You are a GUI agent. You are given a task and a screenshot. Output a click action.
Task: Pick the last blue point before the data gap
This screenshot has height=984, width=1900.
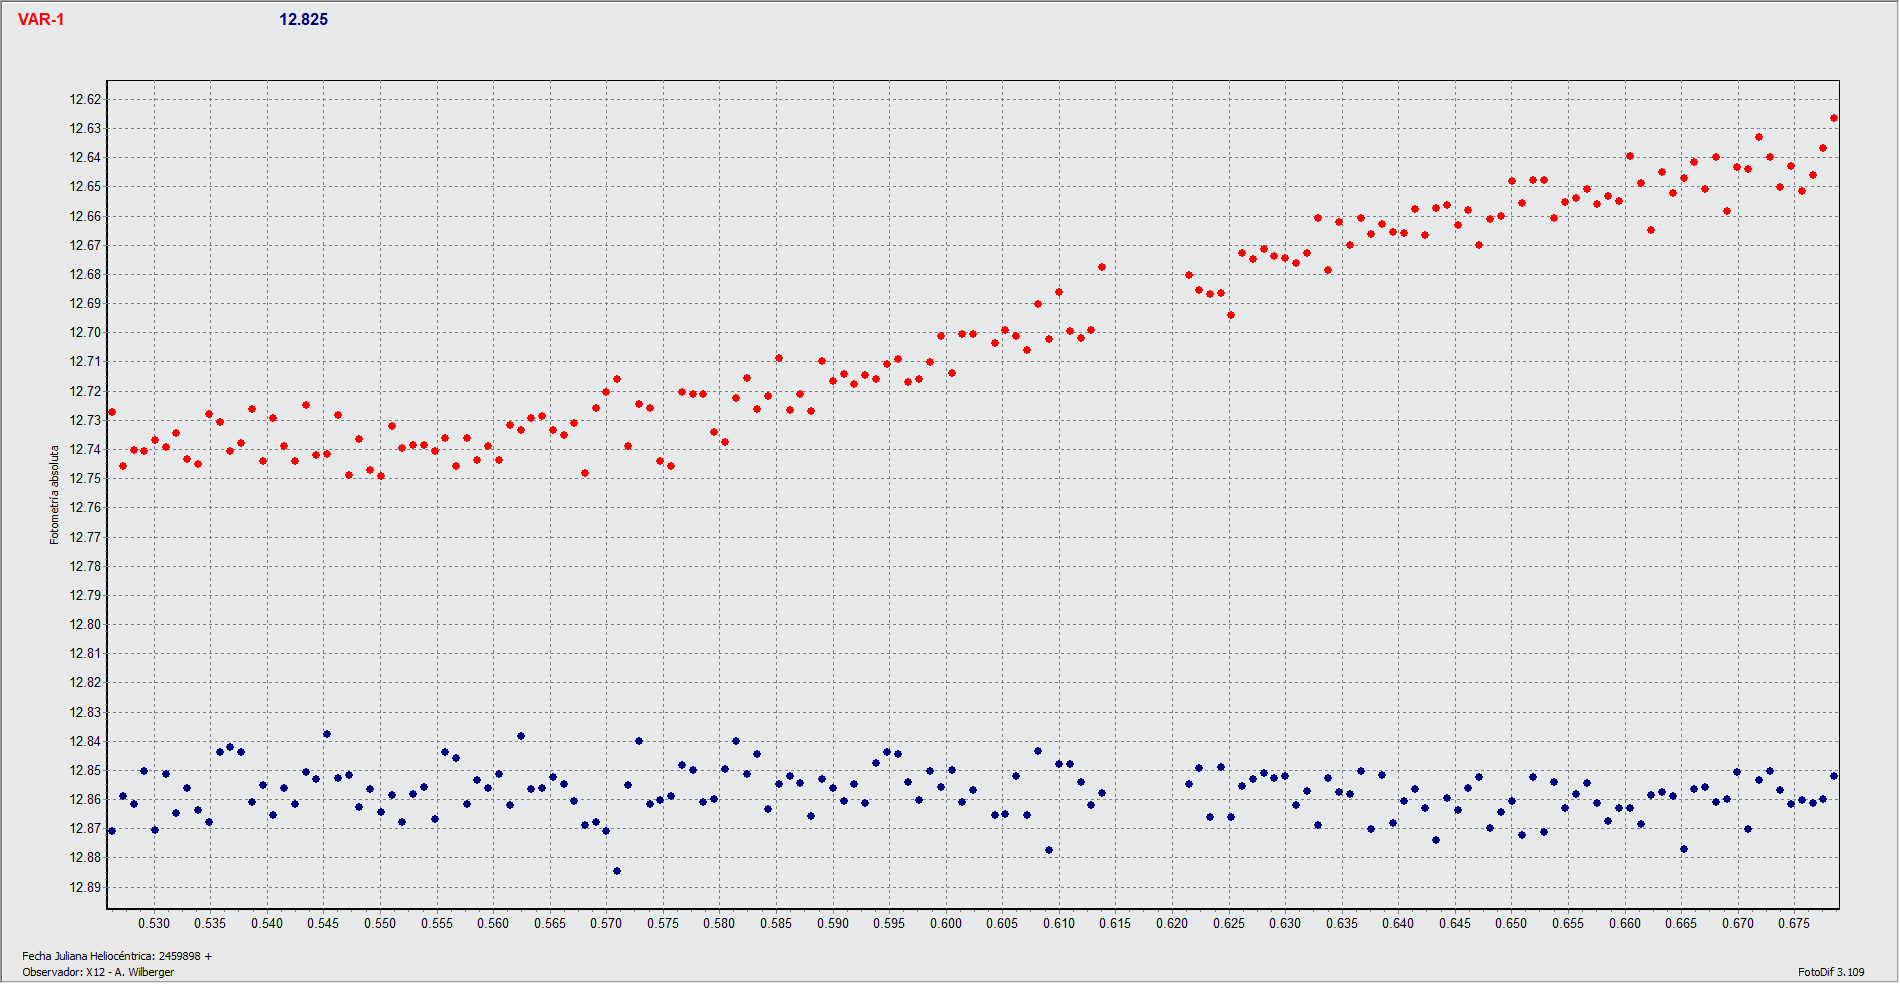[x=1102, y=793]
